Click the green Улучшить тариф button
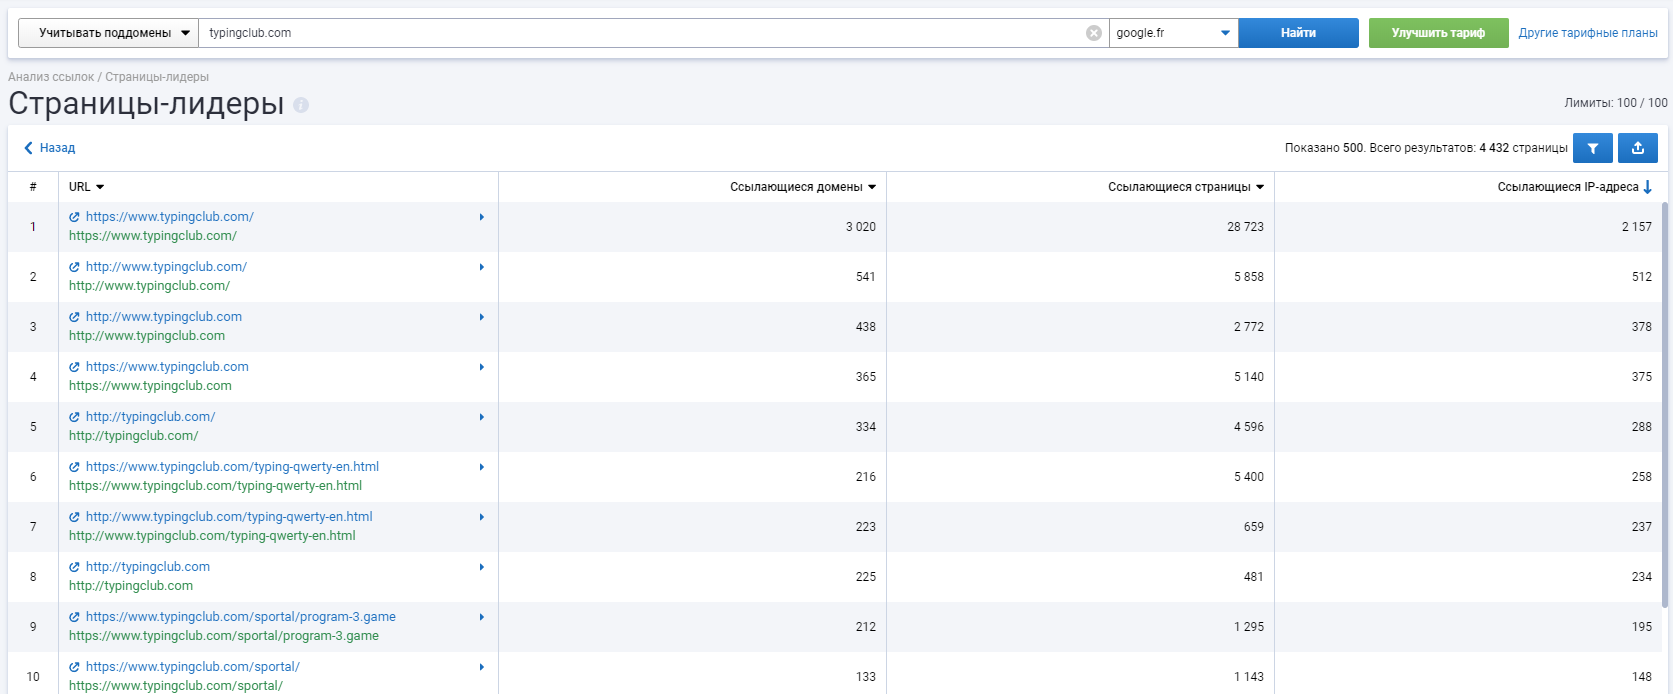1673x694 pixels. pyautogui.click(x=1438, y=33)
